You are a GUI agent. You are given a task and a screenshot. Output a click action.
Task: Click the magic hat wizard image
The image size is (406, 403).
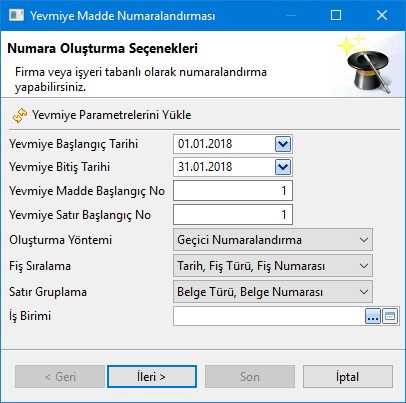click(x=366, y=63)
